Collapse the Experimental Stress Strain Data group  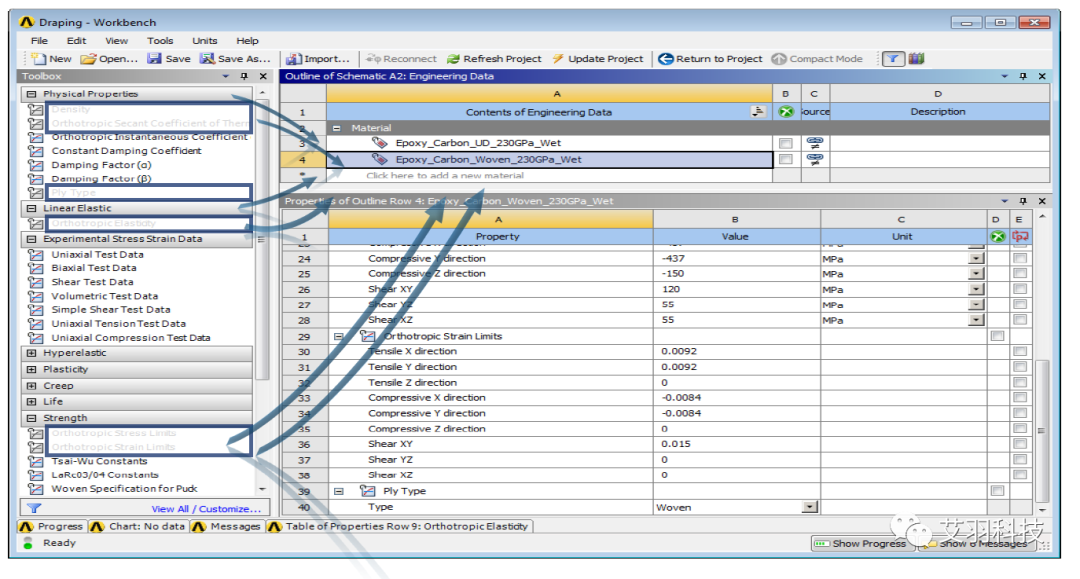click(x=31, y=239)
